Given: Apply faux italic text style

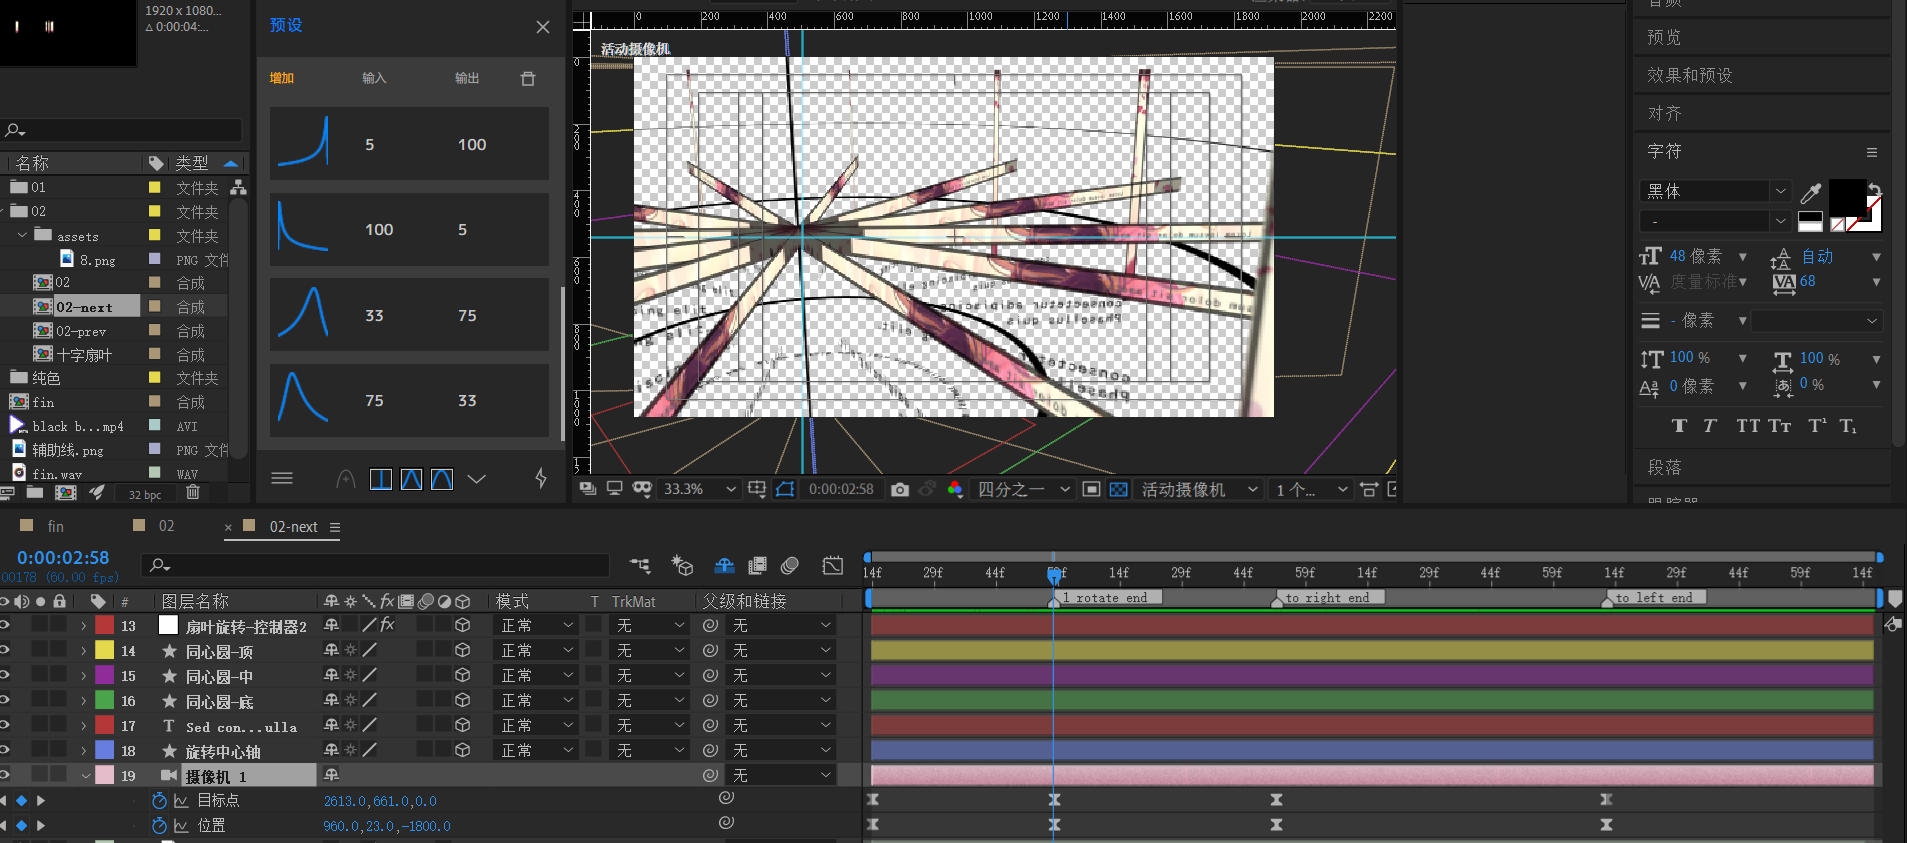Looking at the screenshot, I should tap(1710, 426).
